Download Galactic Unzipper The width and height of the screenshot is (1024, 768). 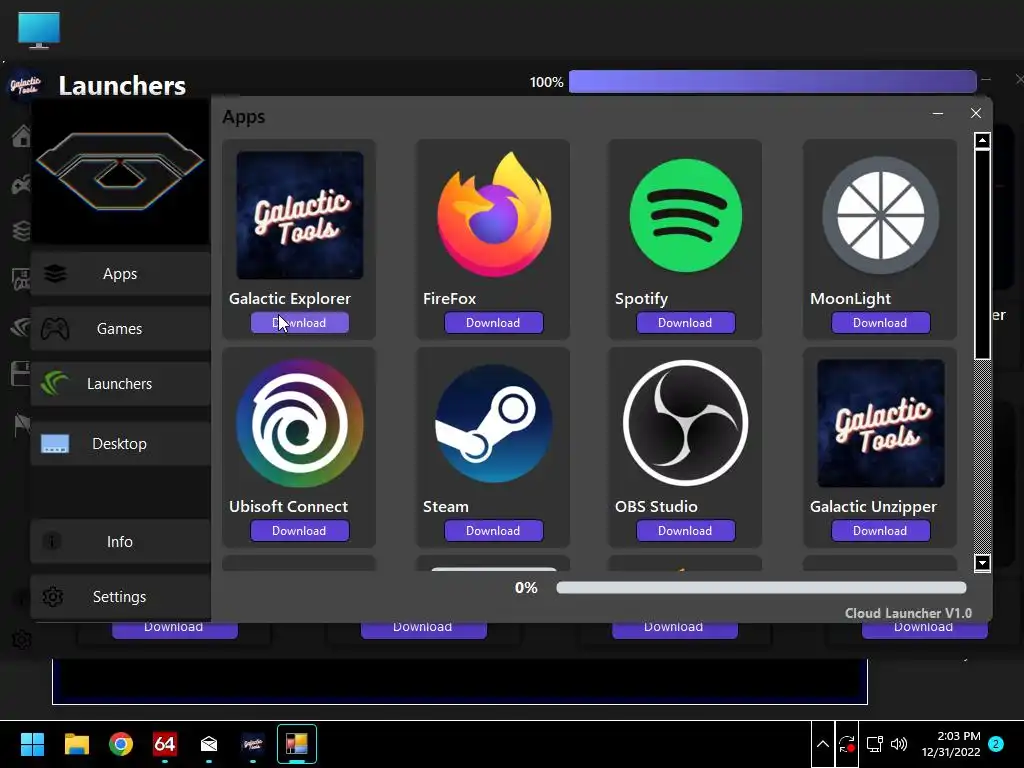click(880, 531)
